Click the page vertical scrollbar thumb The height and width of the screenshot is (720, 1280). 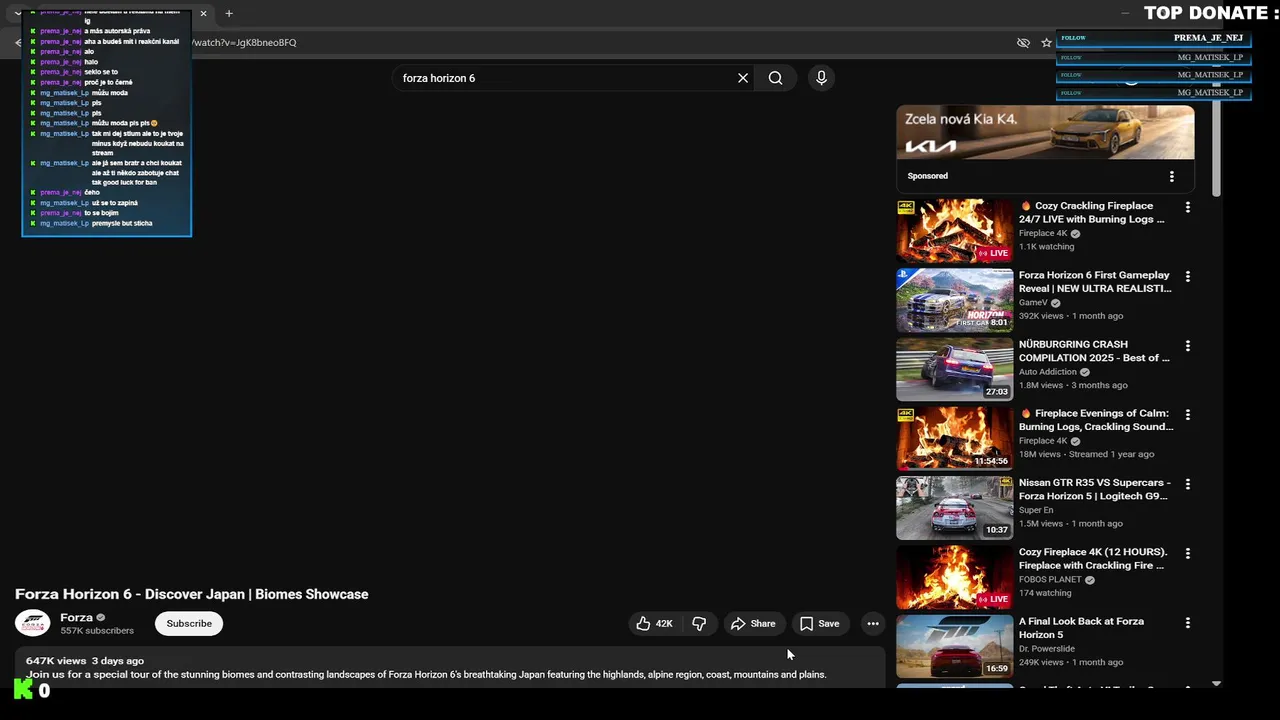(x=1216, y=150)
